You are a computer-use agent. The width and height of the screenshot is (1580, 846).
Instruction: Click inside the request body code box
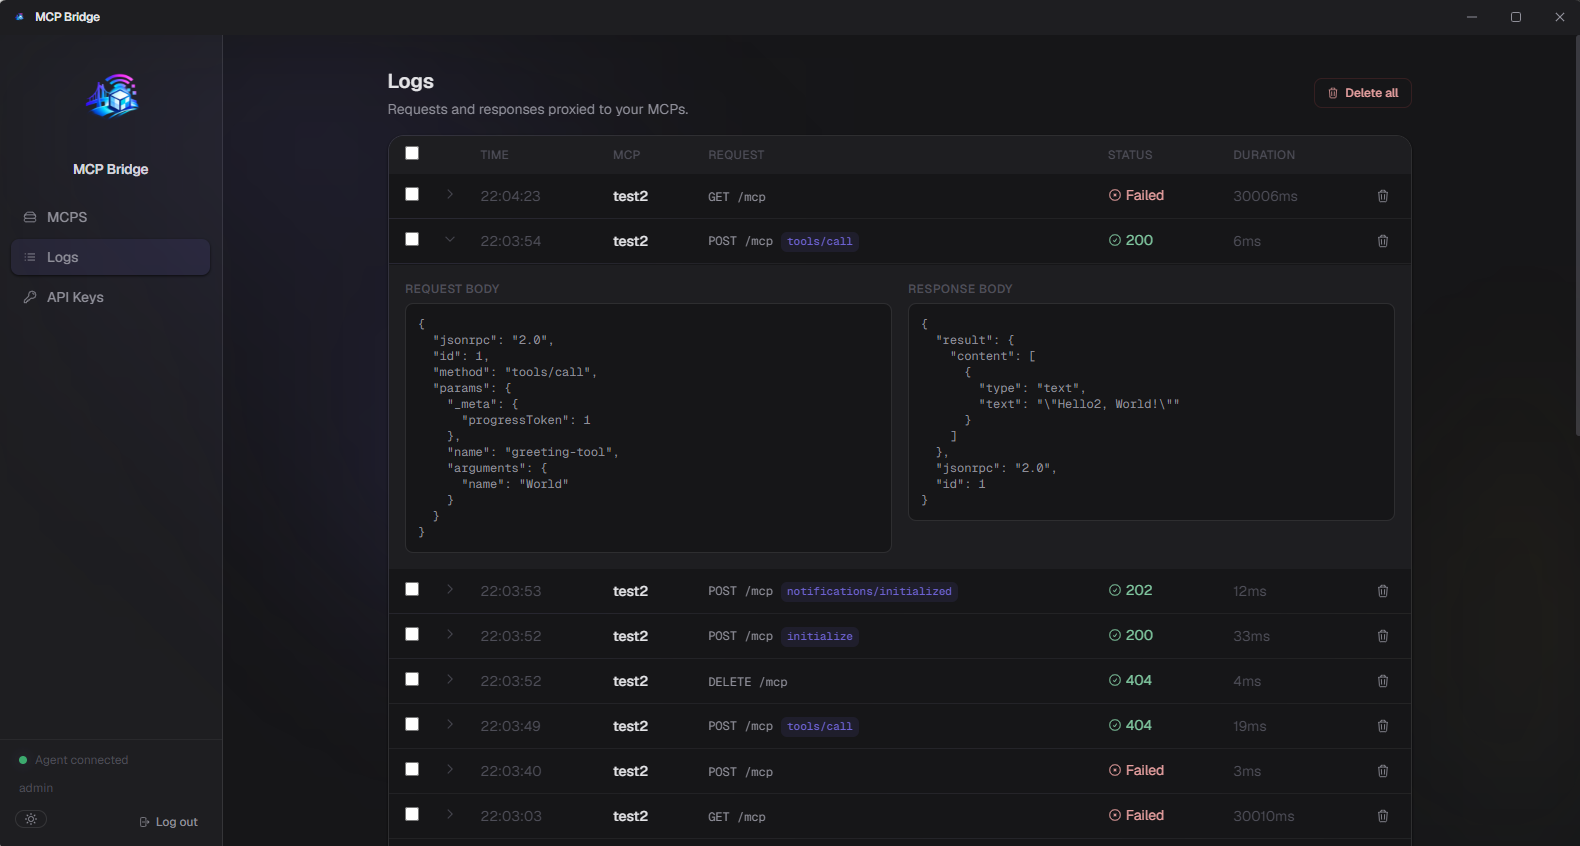[648, 428]
